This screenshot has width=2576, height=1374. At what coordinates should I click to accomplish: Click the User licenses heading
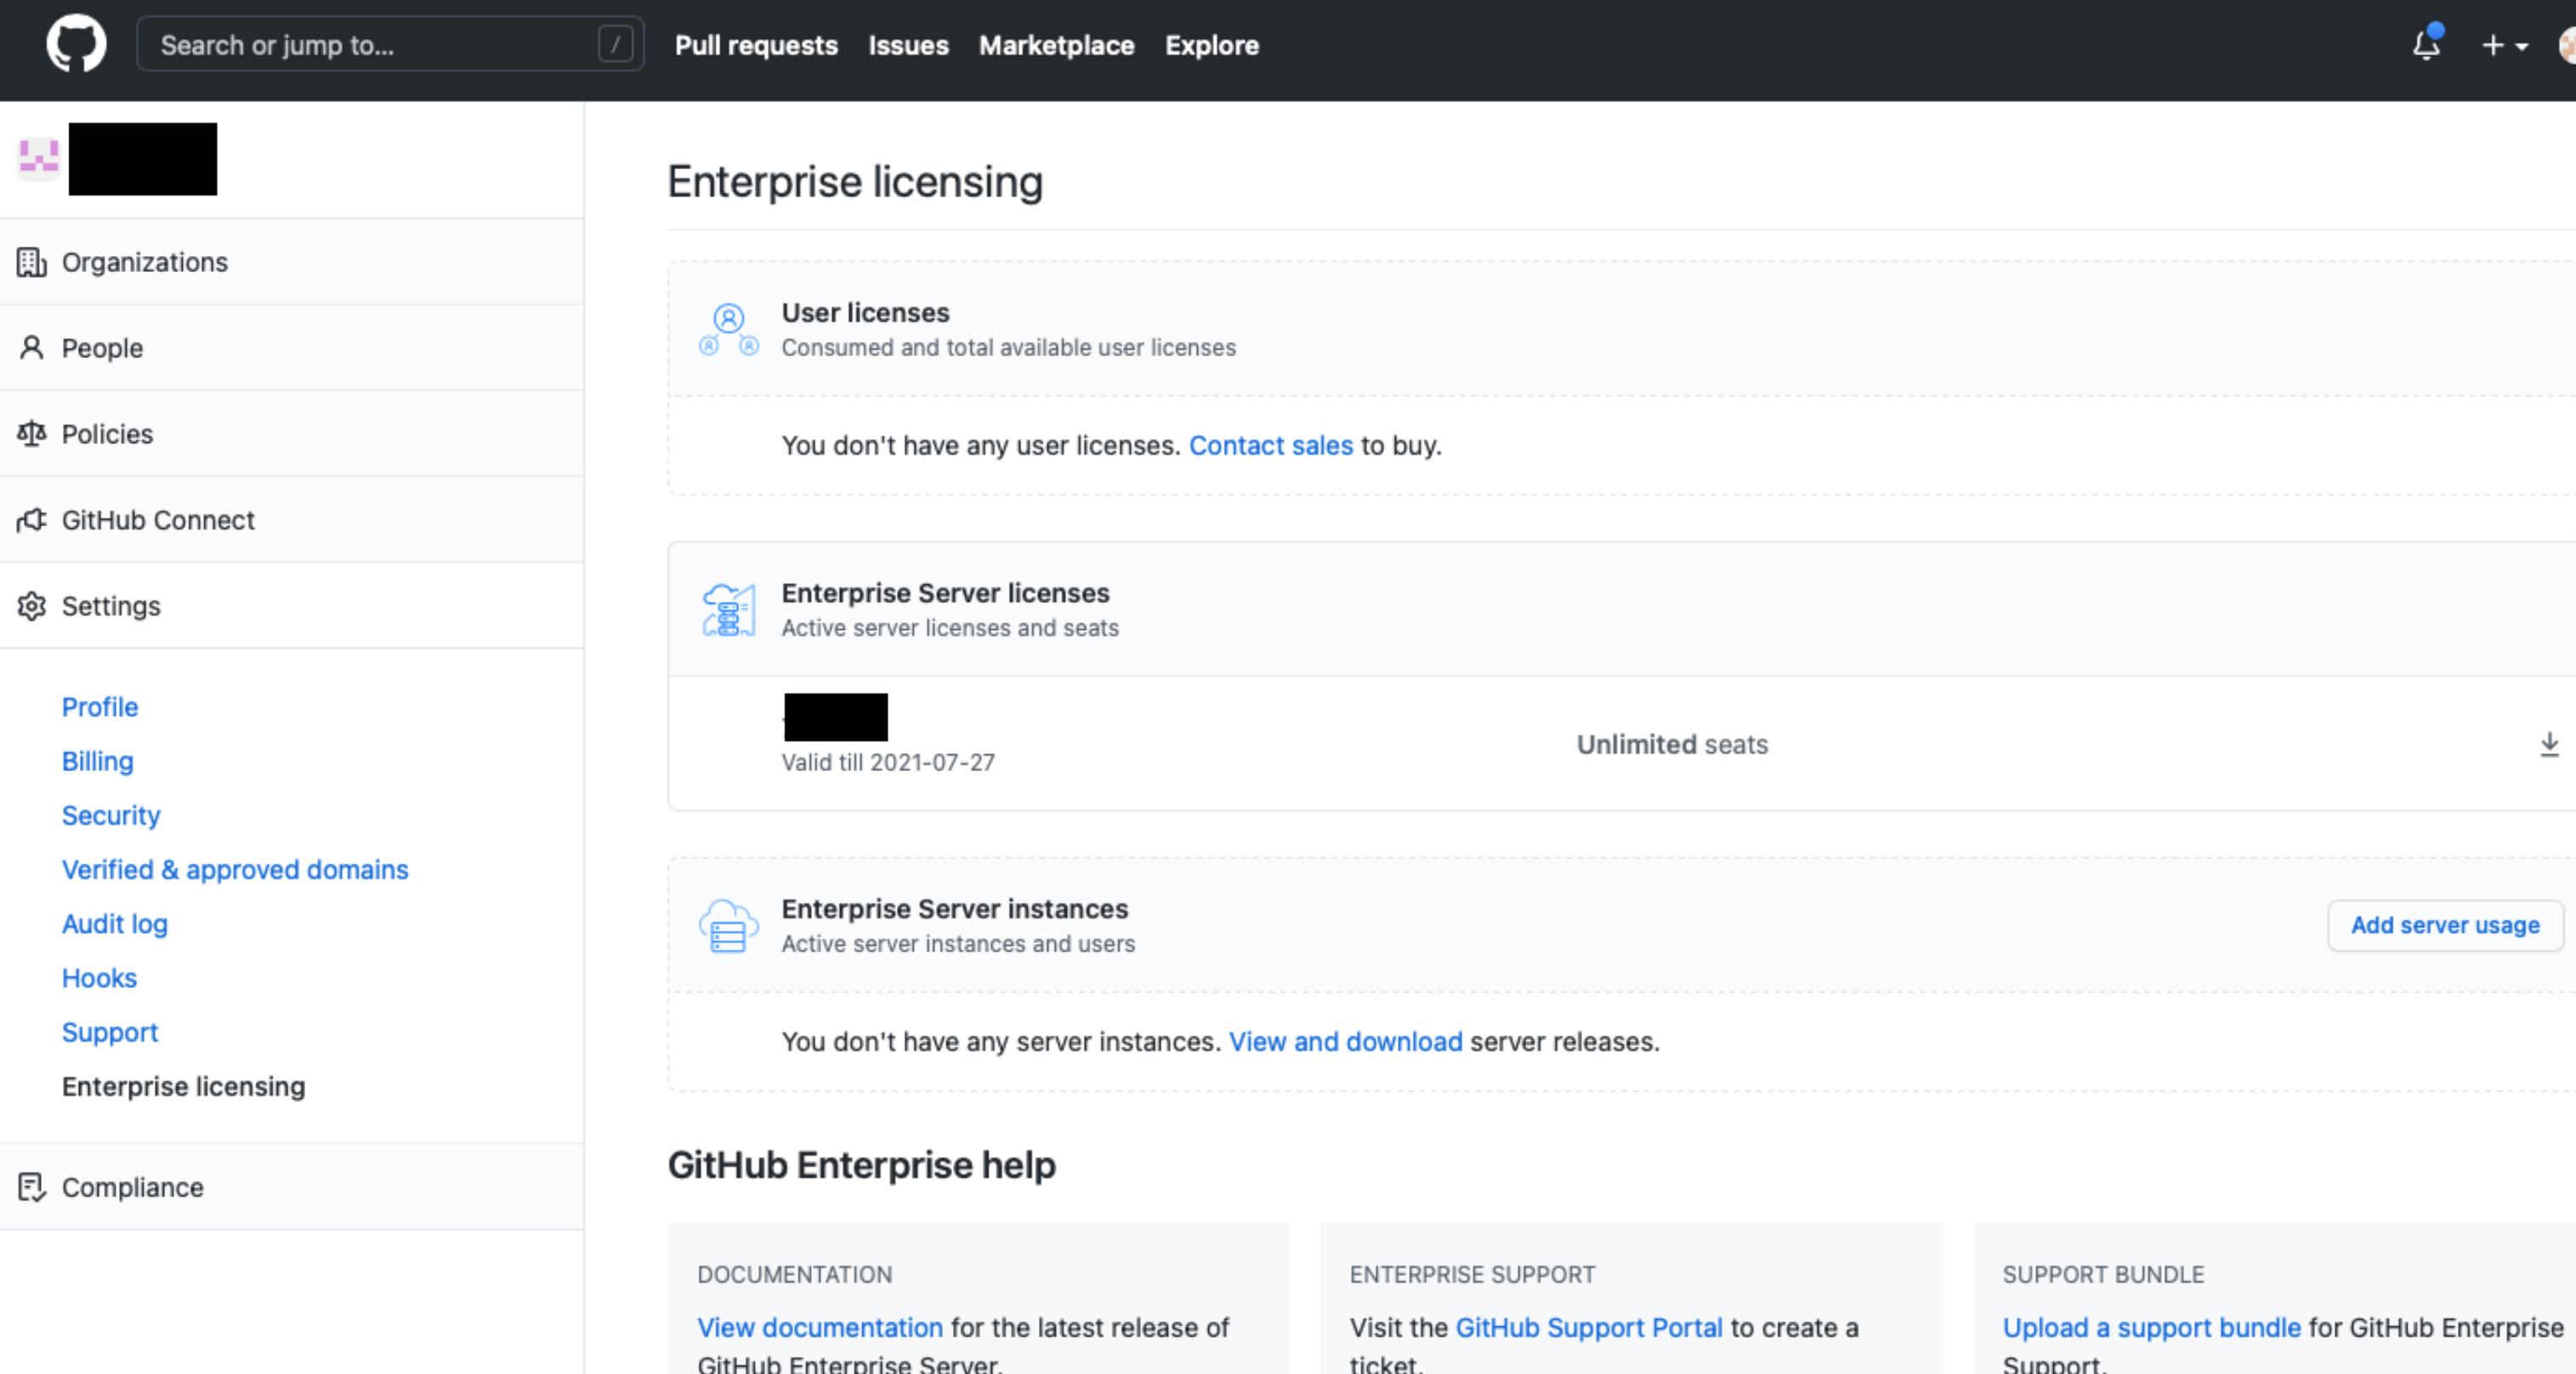(865, 313)
